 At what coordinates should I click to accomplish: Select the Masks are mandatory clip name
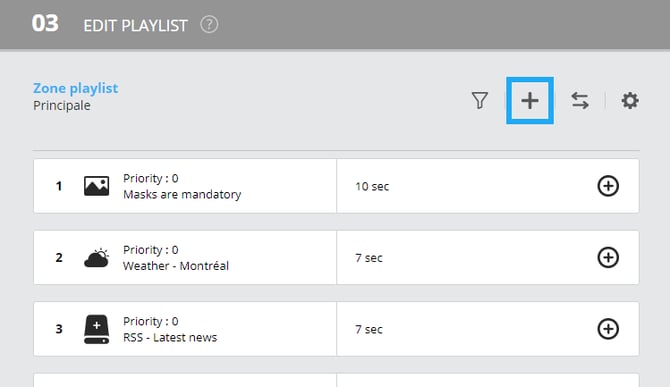(x=182, y=194)
